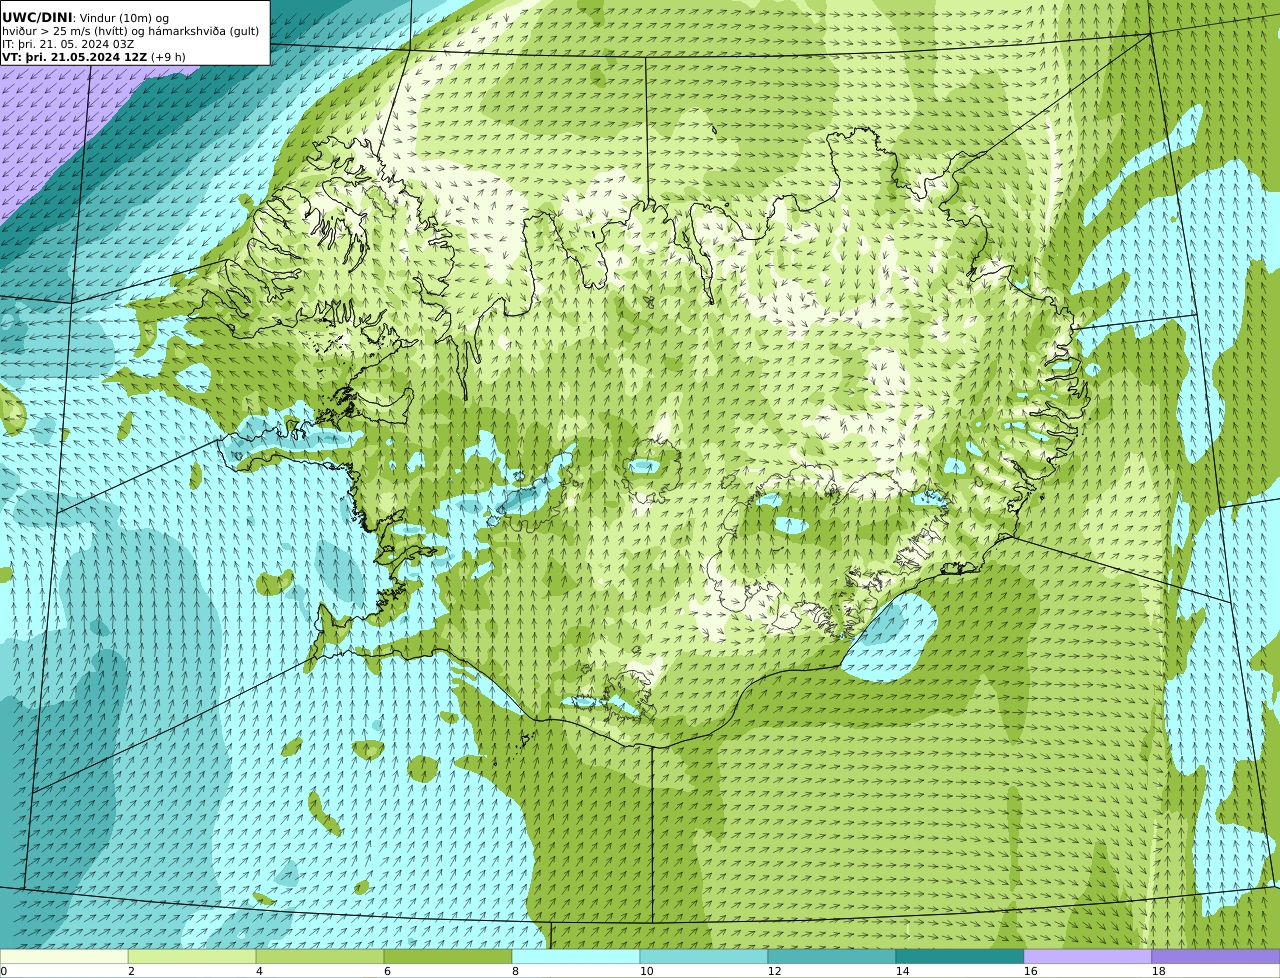Click the 6–8 m/s olive green legend swatch

tap(448, 957)
